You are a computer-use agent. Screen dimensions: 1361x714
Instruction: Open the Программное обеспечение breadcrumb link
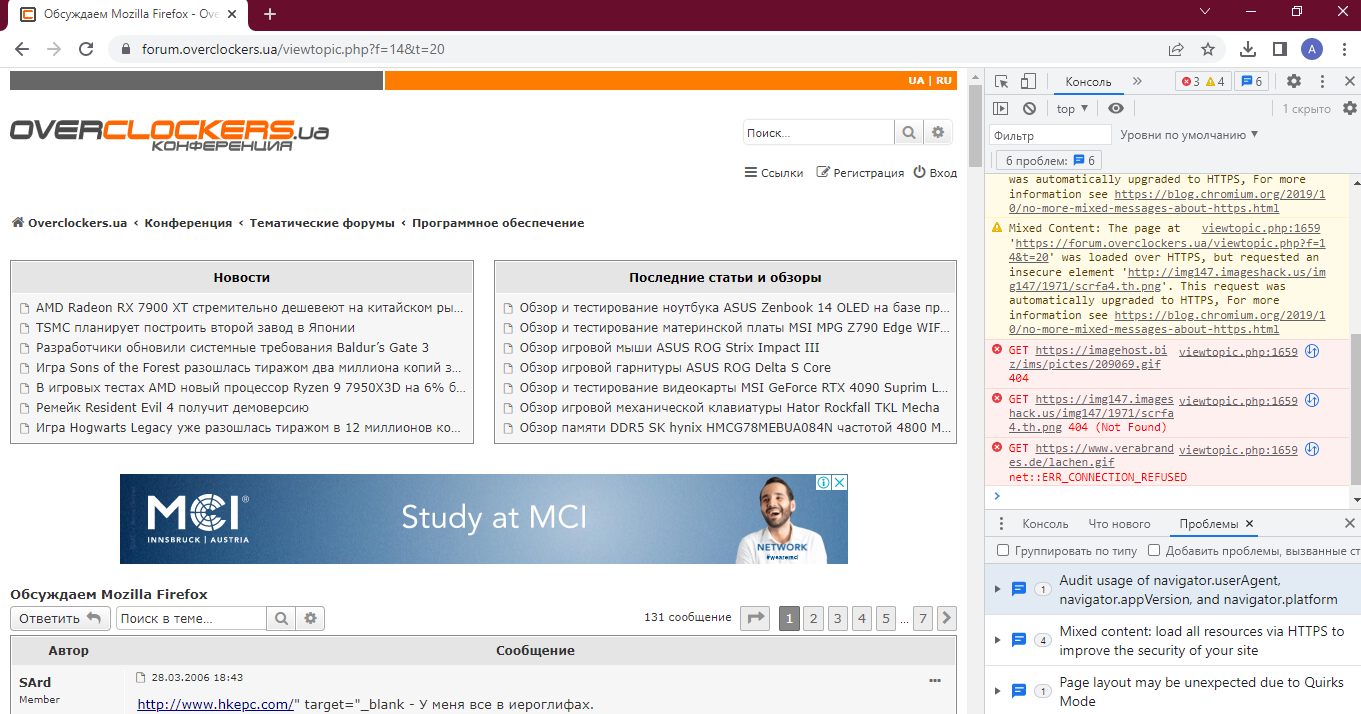point(498,223)
